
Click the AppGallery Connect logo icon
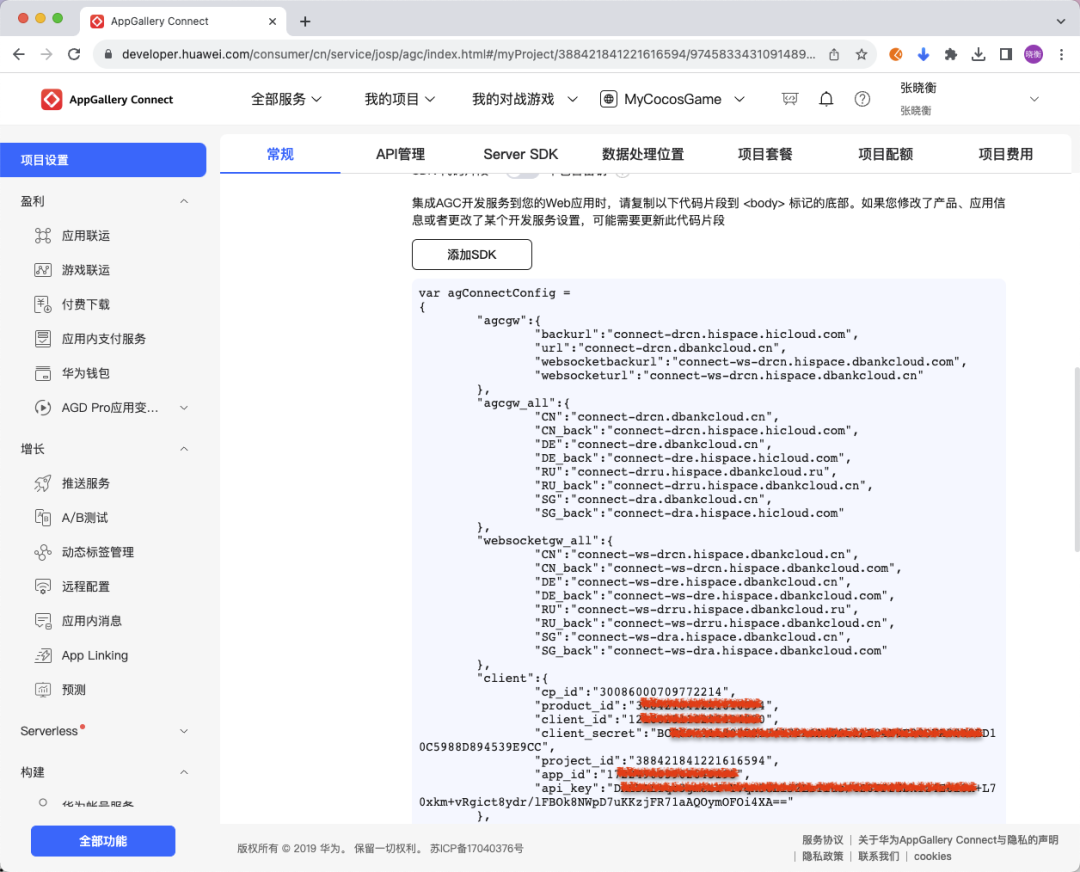(x=52, y=99)
